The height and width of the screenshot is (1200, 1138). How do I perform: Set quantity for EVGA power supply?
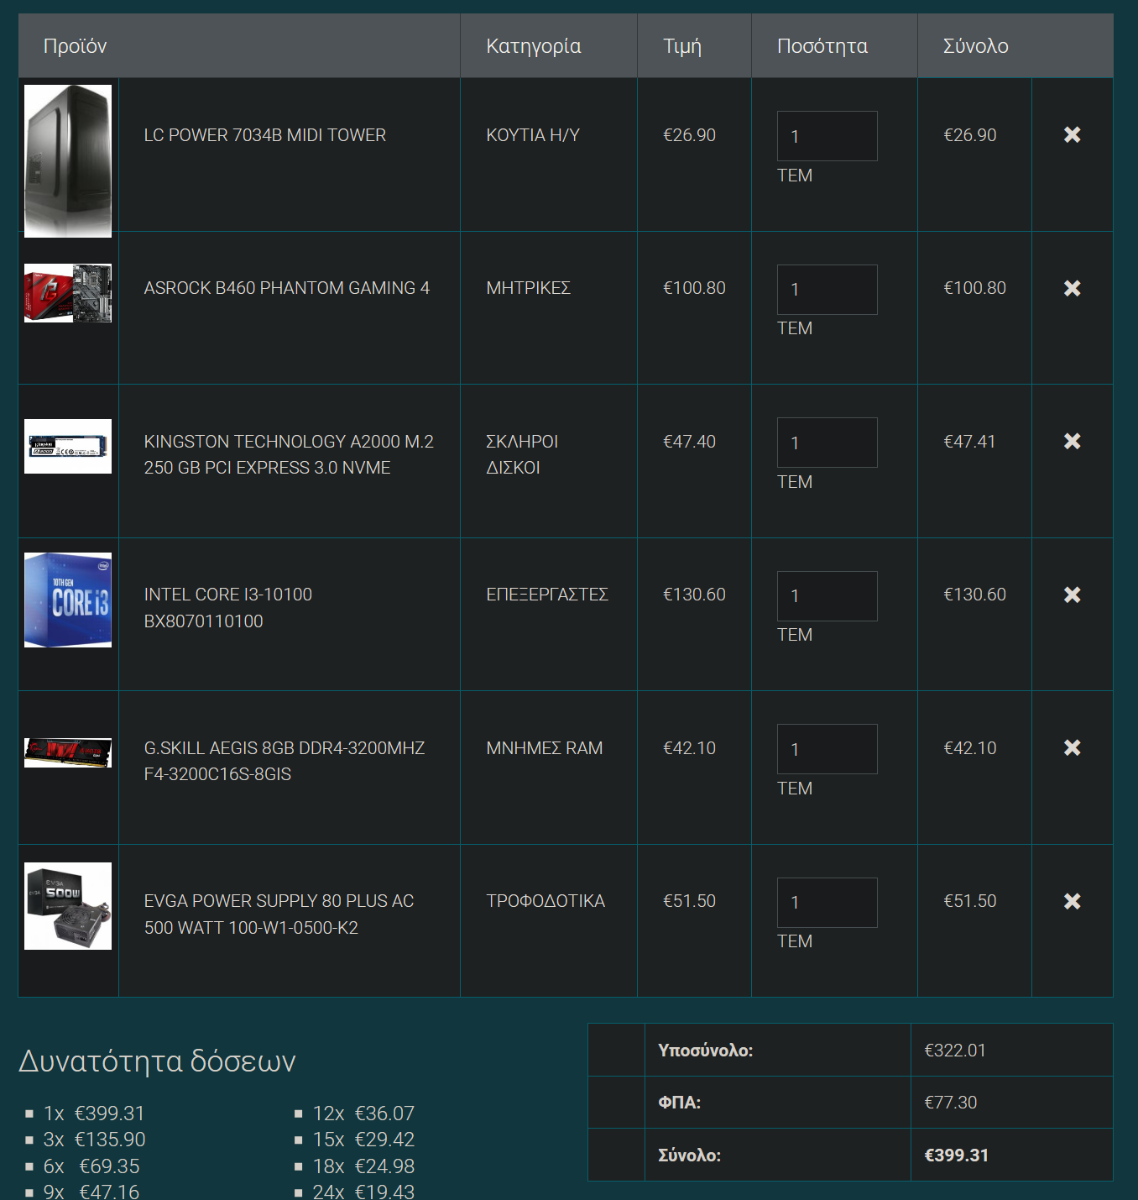coord(827,902)
